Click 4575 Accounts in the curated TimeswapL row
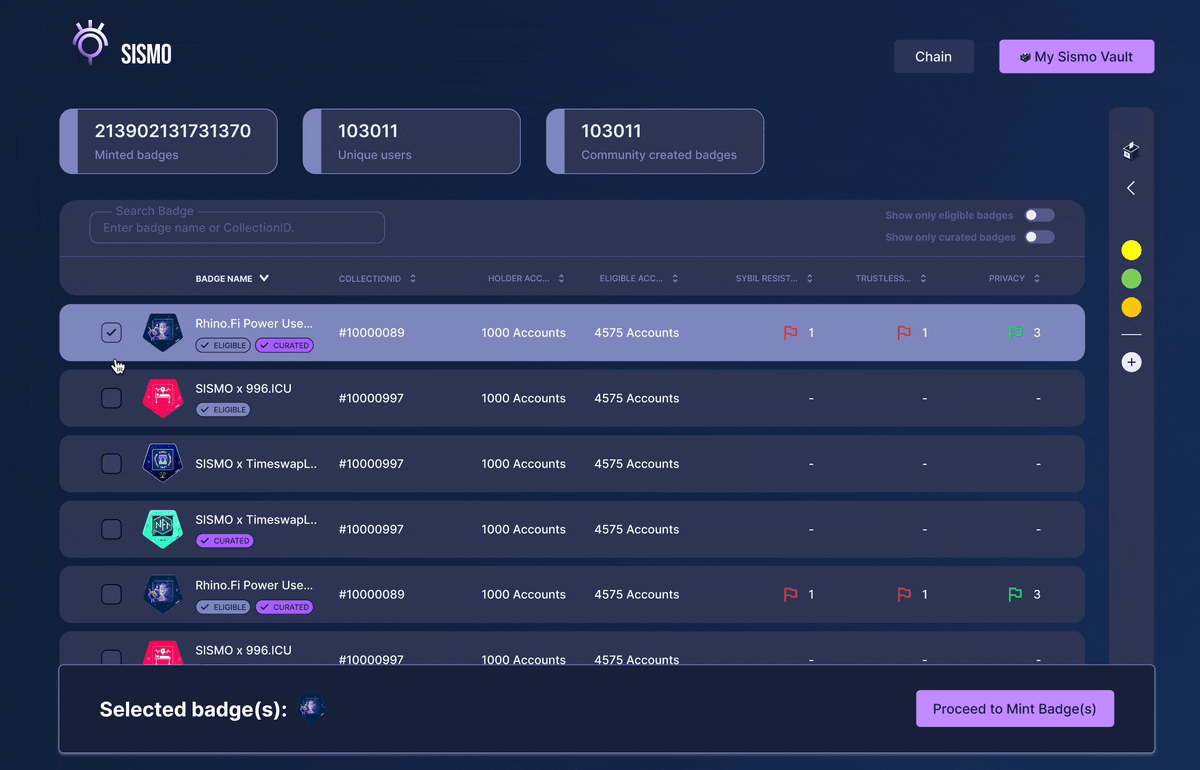The height and width of the screenshot is (770, 1200). [637, 529]
